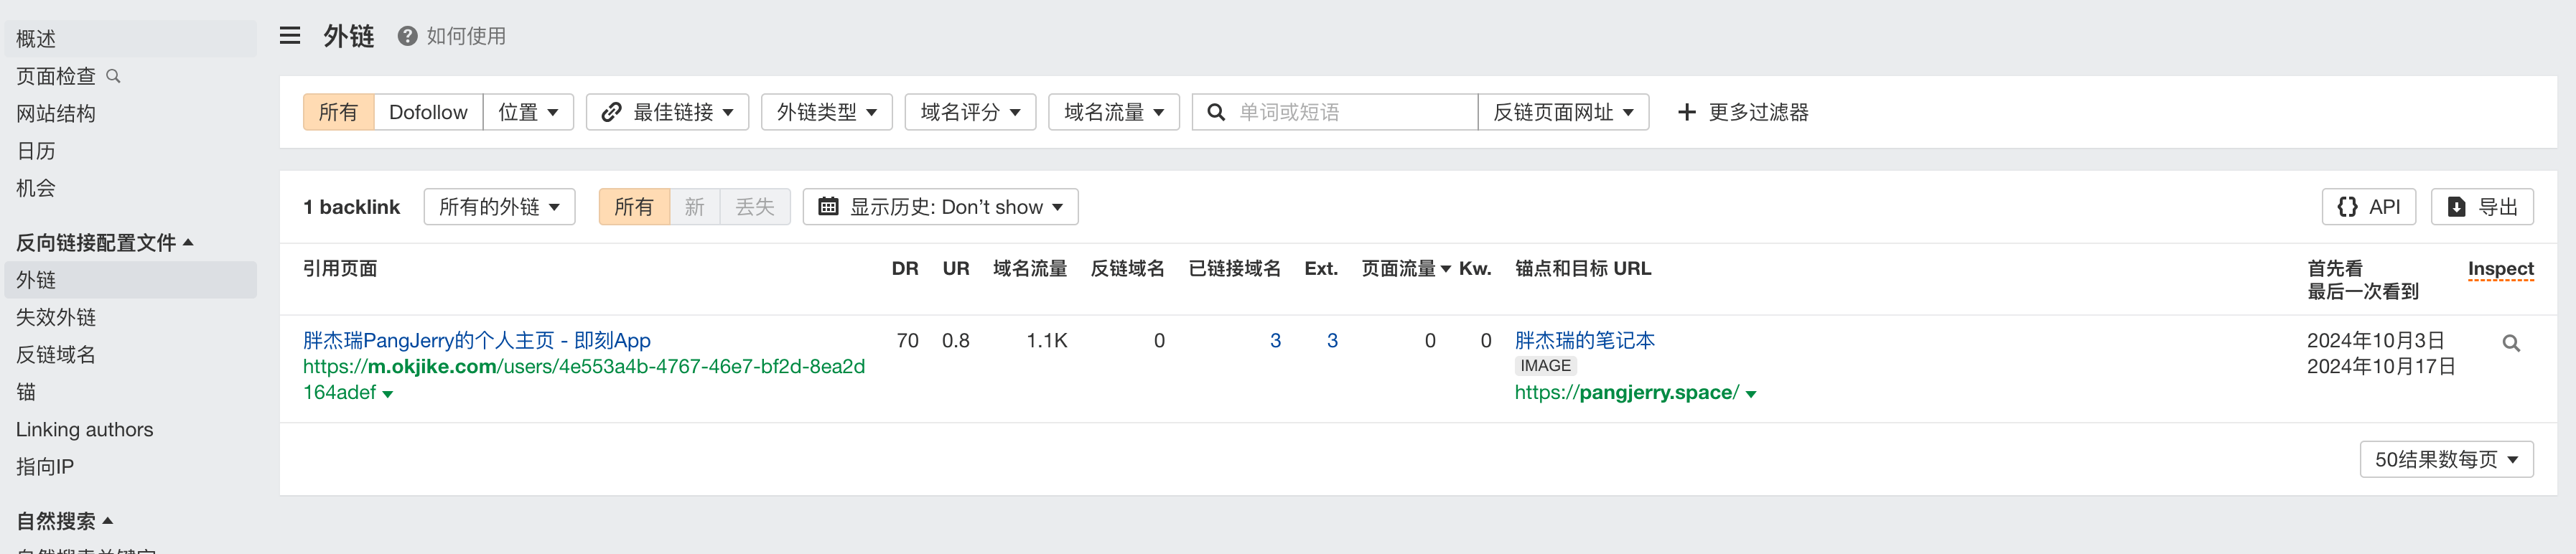Open the 域名评分 filter dropdown
2576x554 pixels.
click(x=969, y=112)
